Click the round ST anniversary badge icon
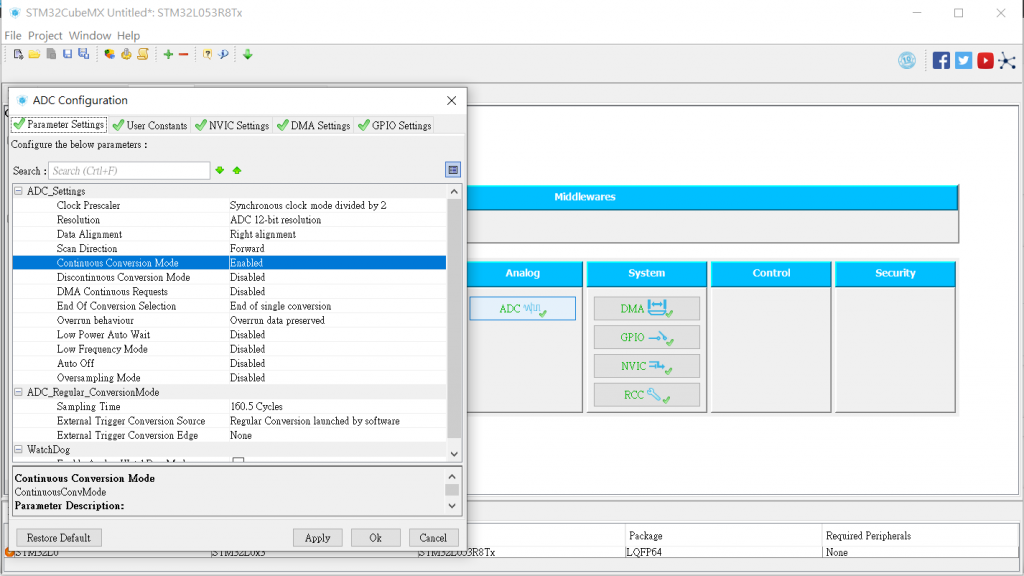This screenshot has width=1024, height=576. [907, 61]
